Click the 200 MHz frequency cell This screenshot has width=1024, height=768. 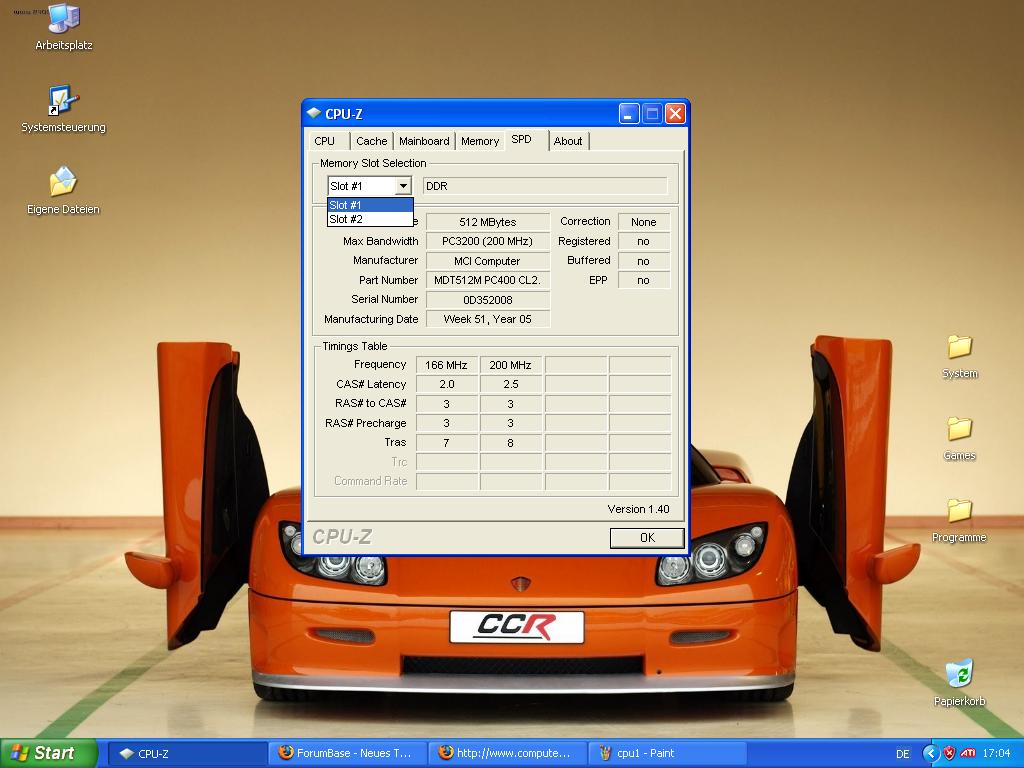pyautogui.click(x=511, y=365)
